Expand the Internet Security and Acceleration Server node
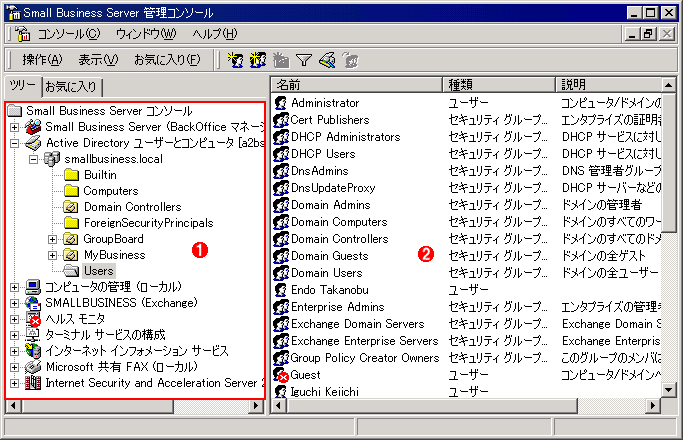 (14, 383)
